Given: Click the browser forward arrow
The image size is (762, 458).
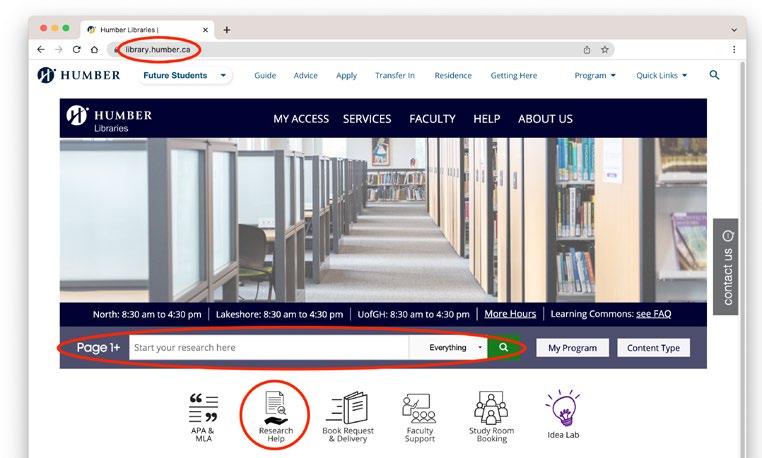Looking at the screenshot, I should tap(59, 50).
